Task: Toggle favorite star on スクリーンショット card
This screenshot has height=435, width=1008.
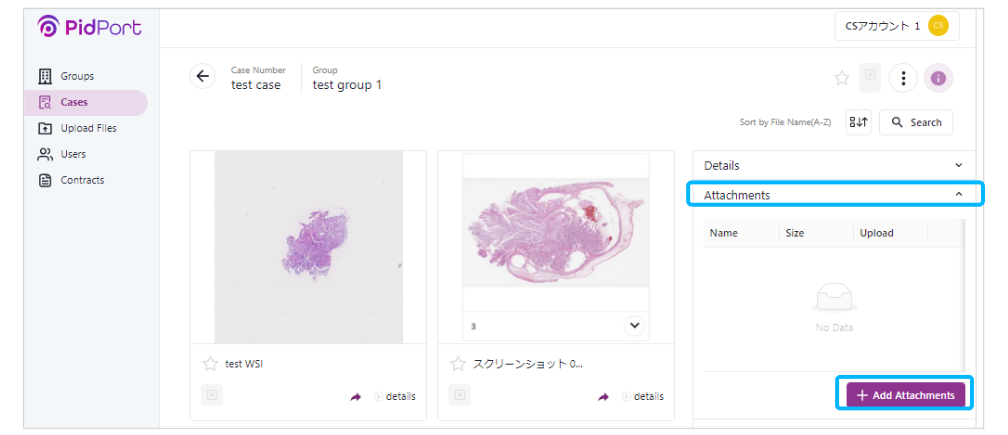Action: point(458,364)
